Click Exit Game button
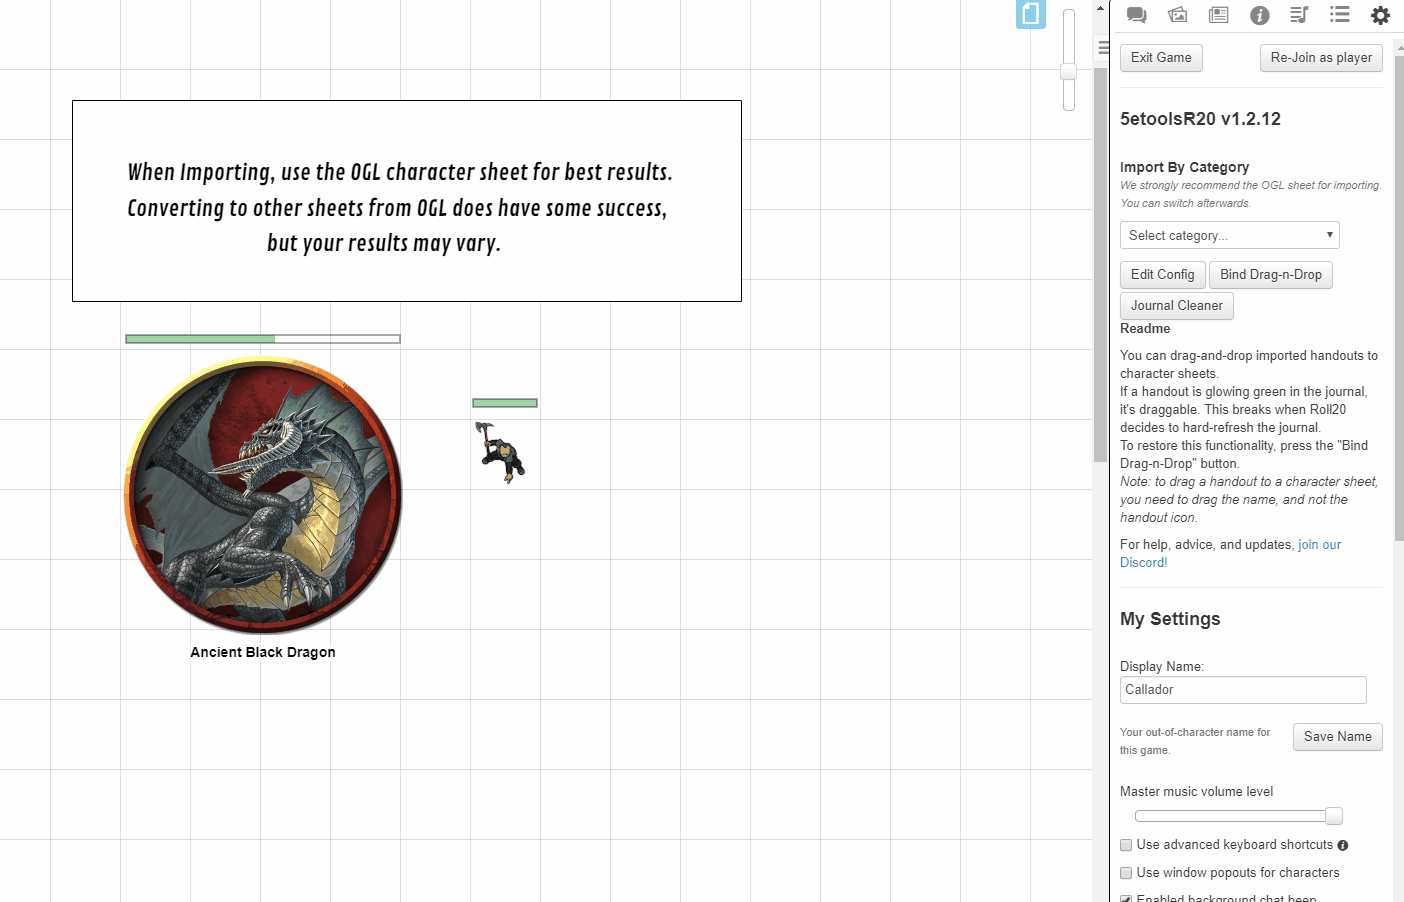The width and height of the screenshot is (1404, 902). (1161, 58)
